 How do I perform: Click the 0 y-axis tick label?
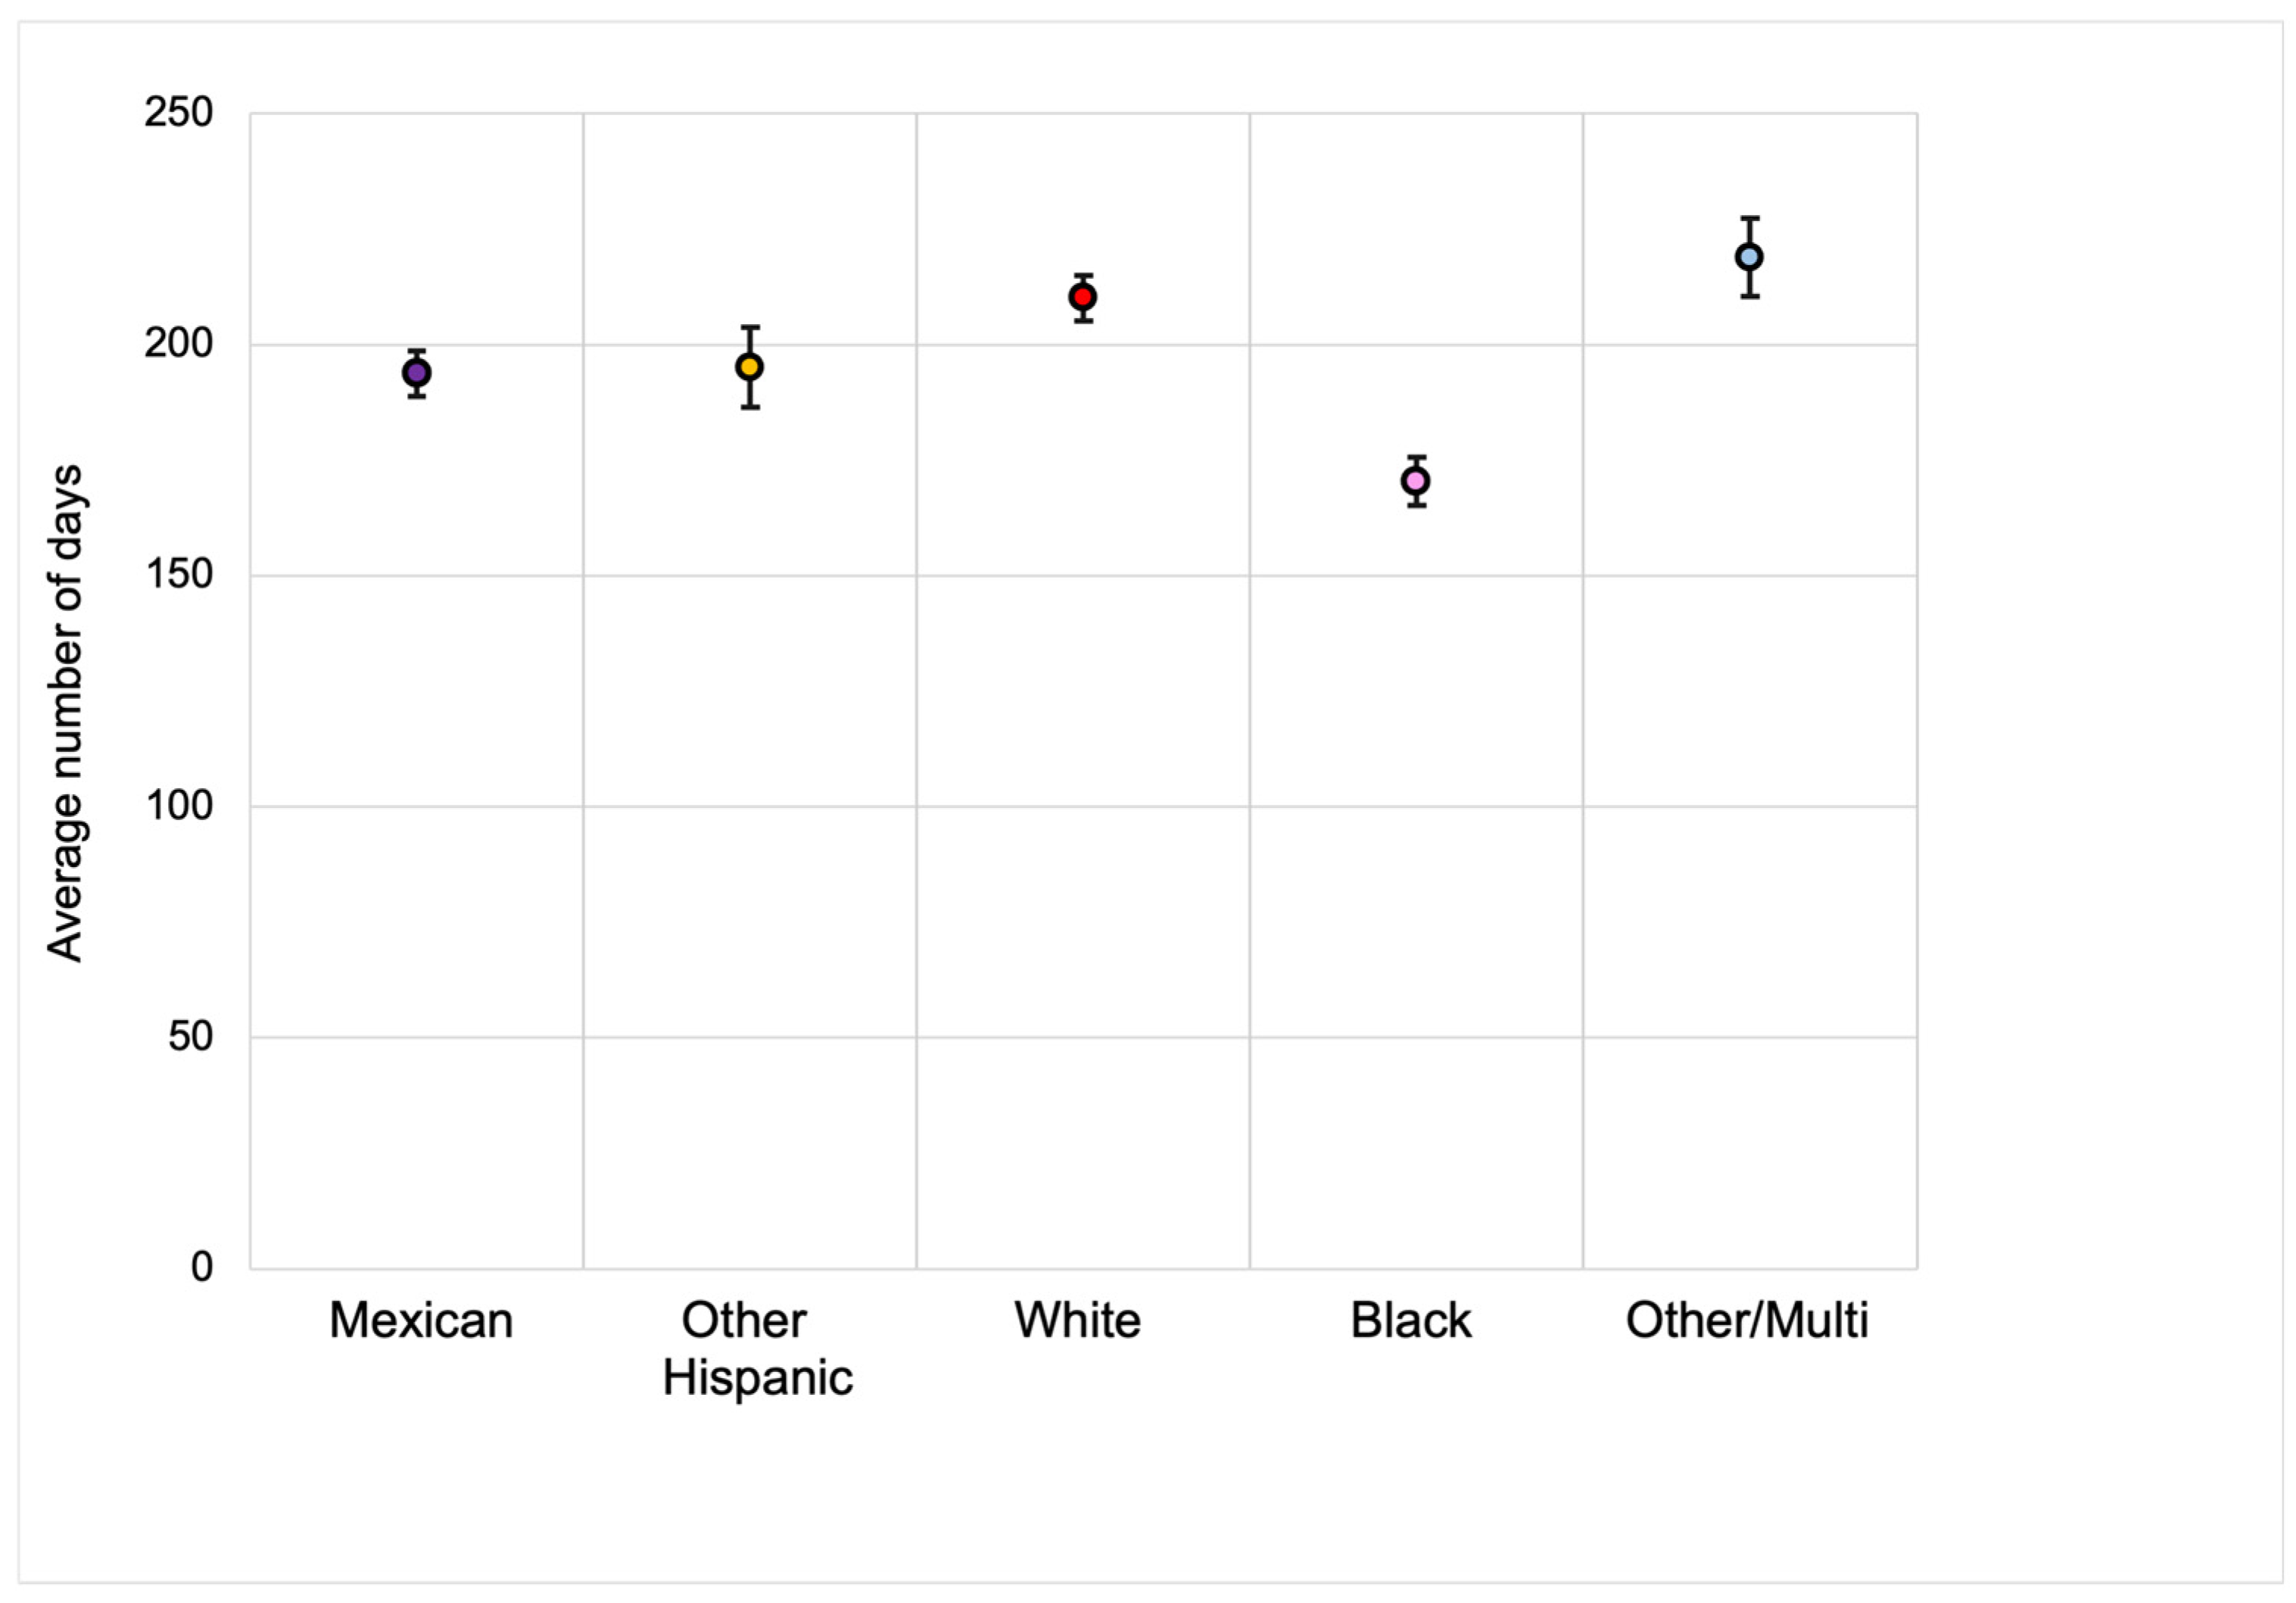point(202,1267)
